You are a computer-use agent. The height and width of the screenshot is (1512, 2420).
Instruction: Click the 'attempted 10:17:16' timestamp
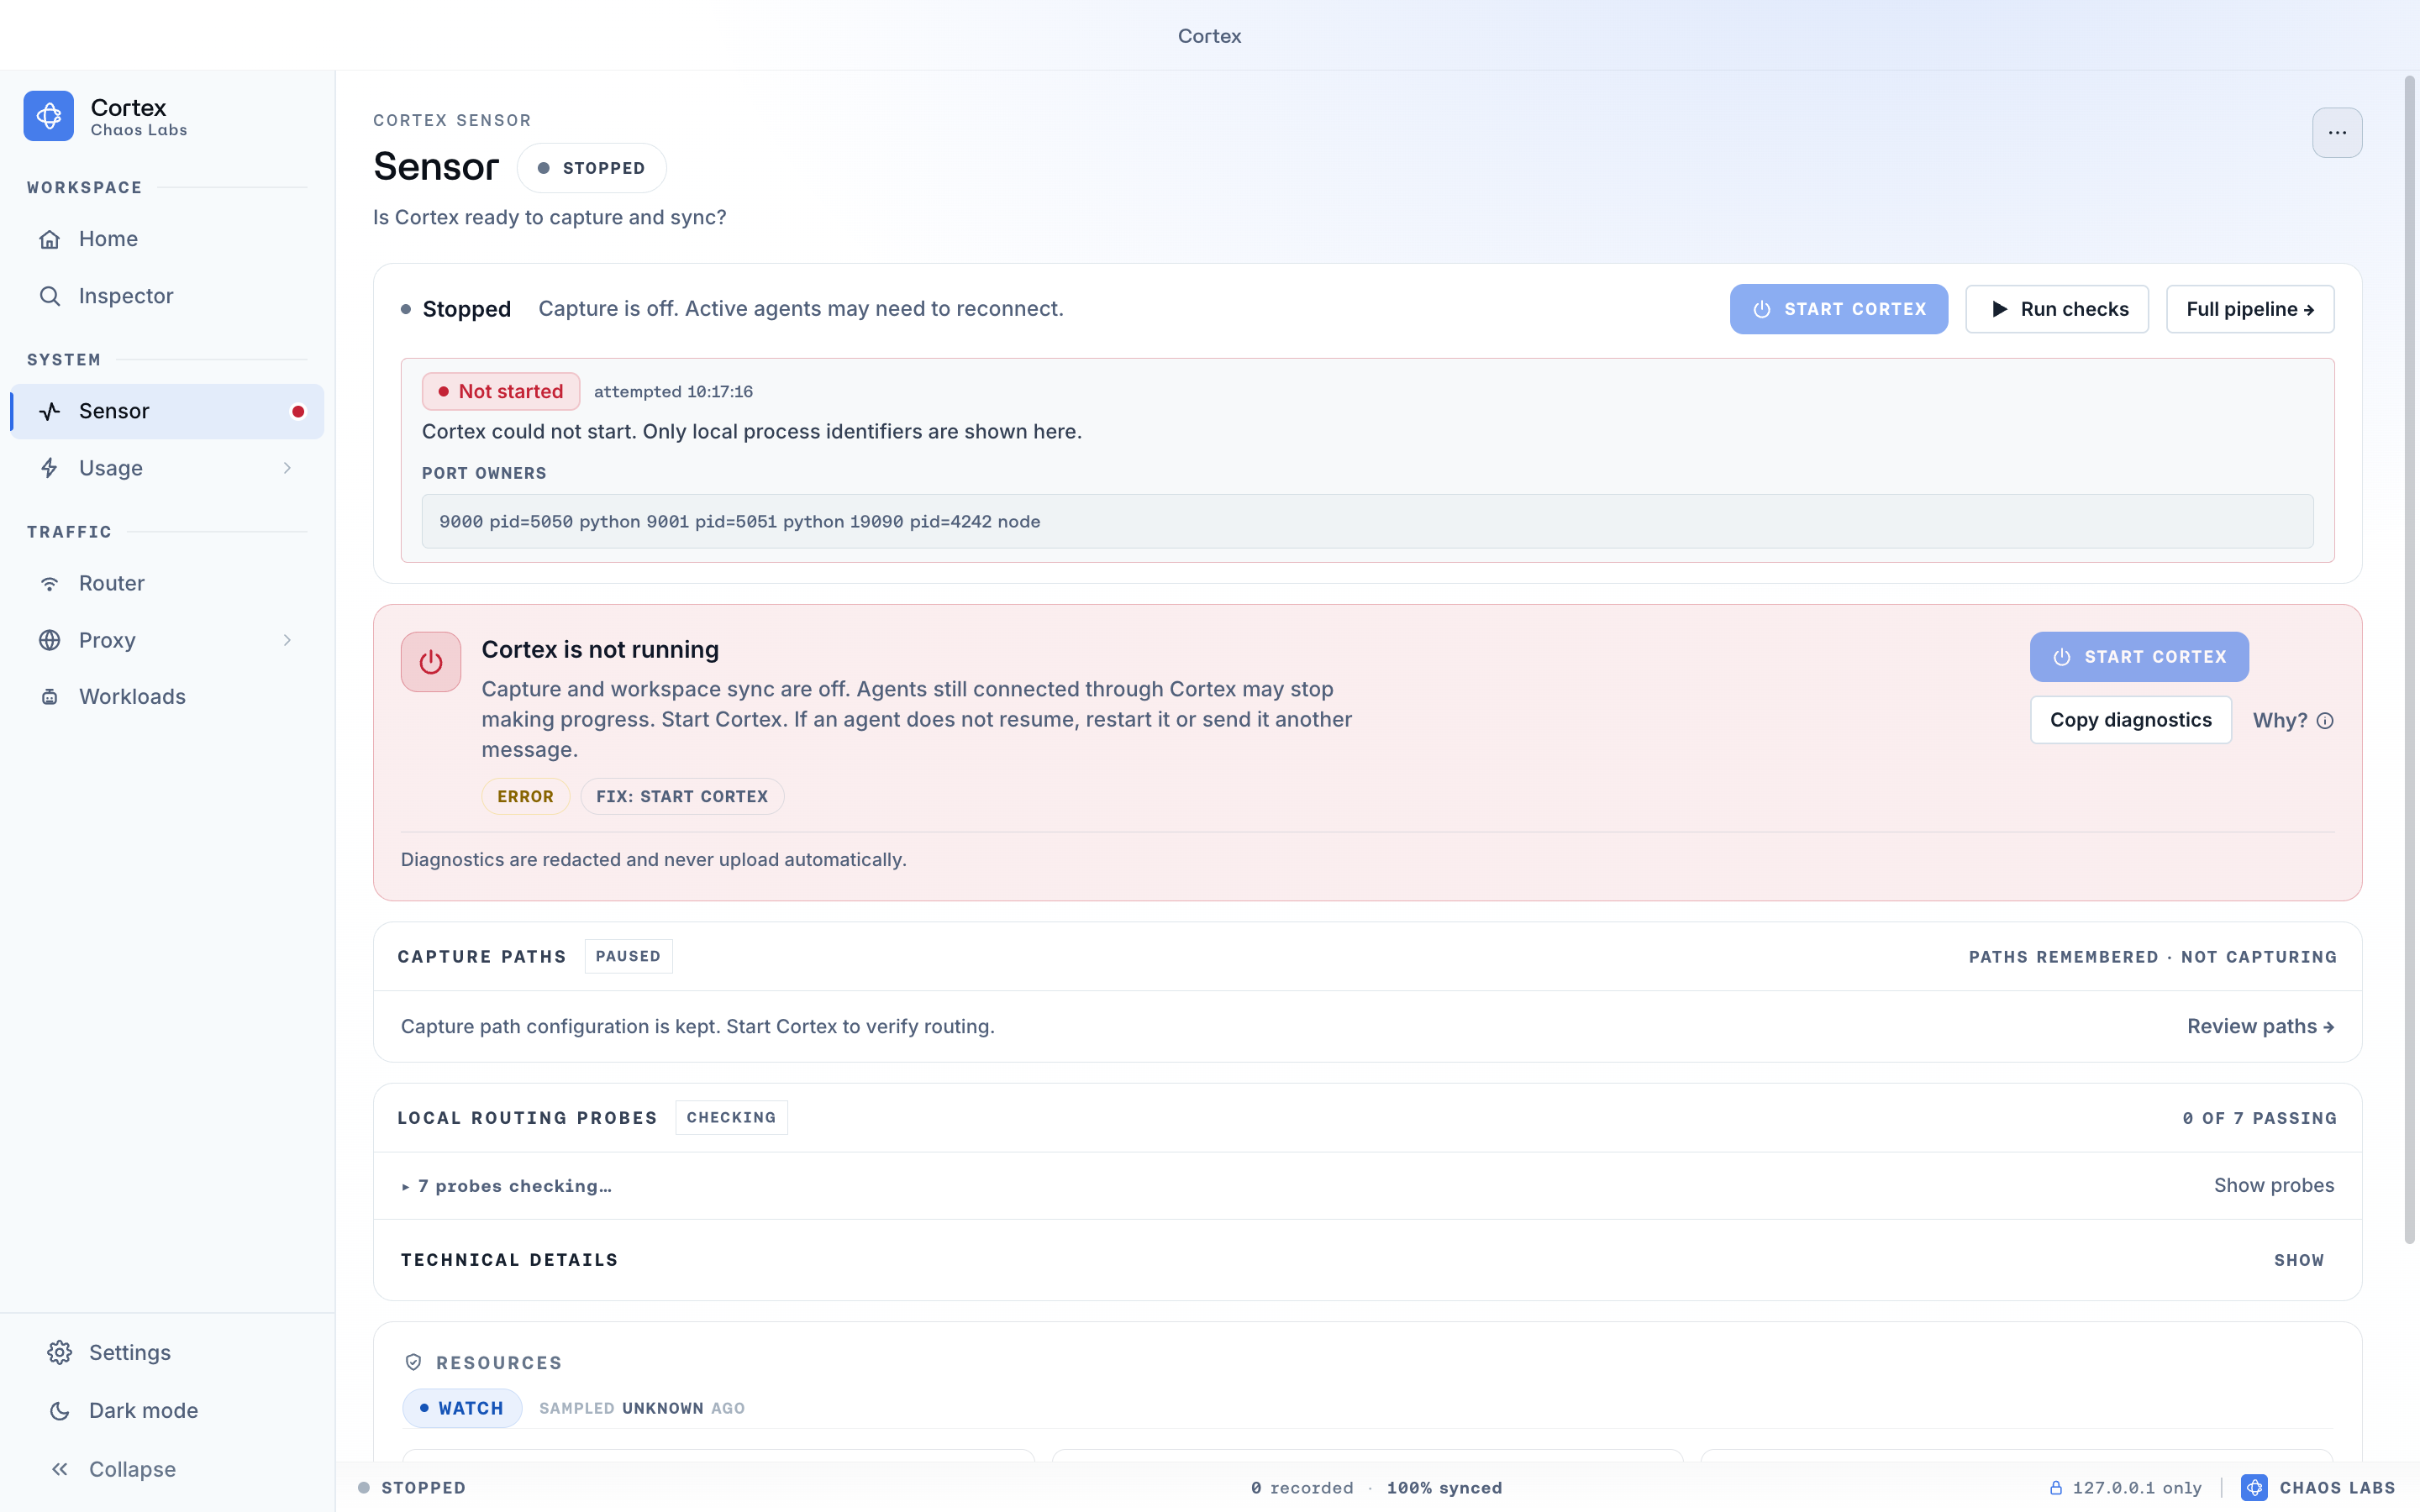(x=674, y=392)
